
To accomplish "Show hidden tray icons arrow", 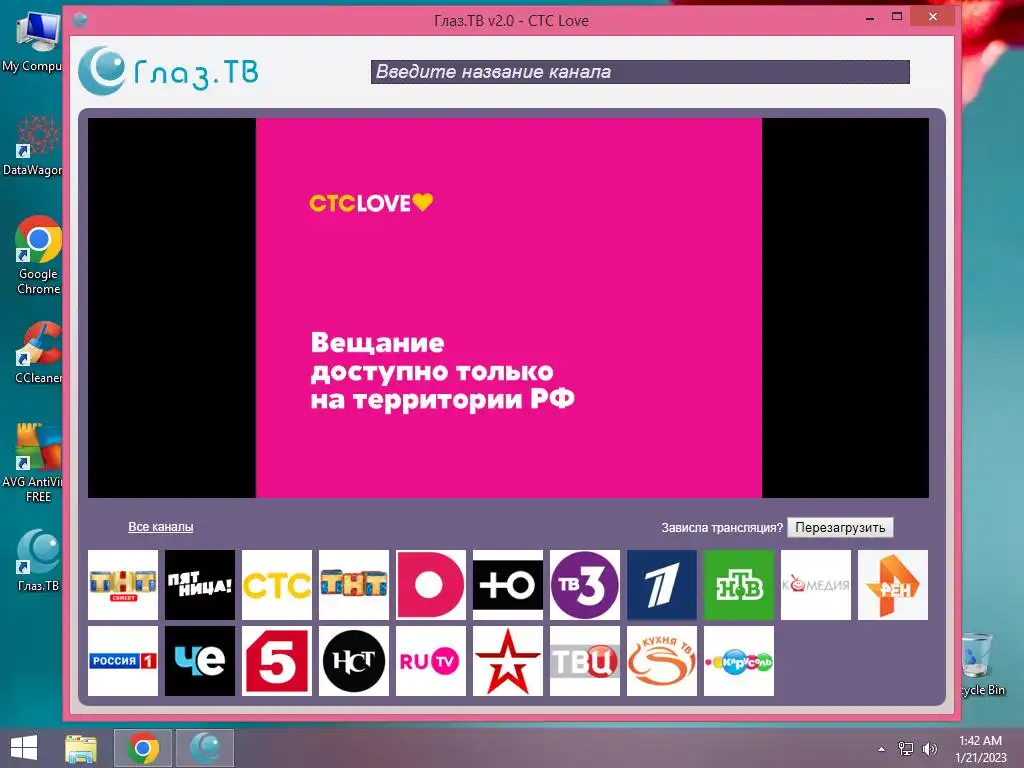I will pyautogui.click(x=882, y=749).
